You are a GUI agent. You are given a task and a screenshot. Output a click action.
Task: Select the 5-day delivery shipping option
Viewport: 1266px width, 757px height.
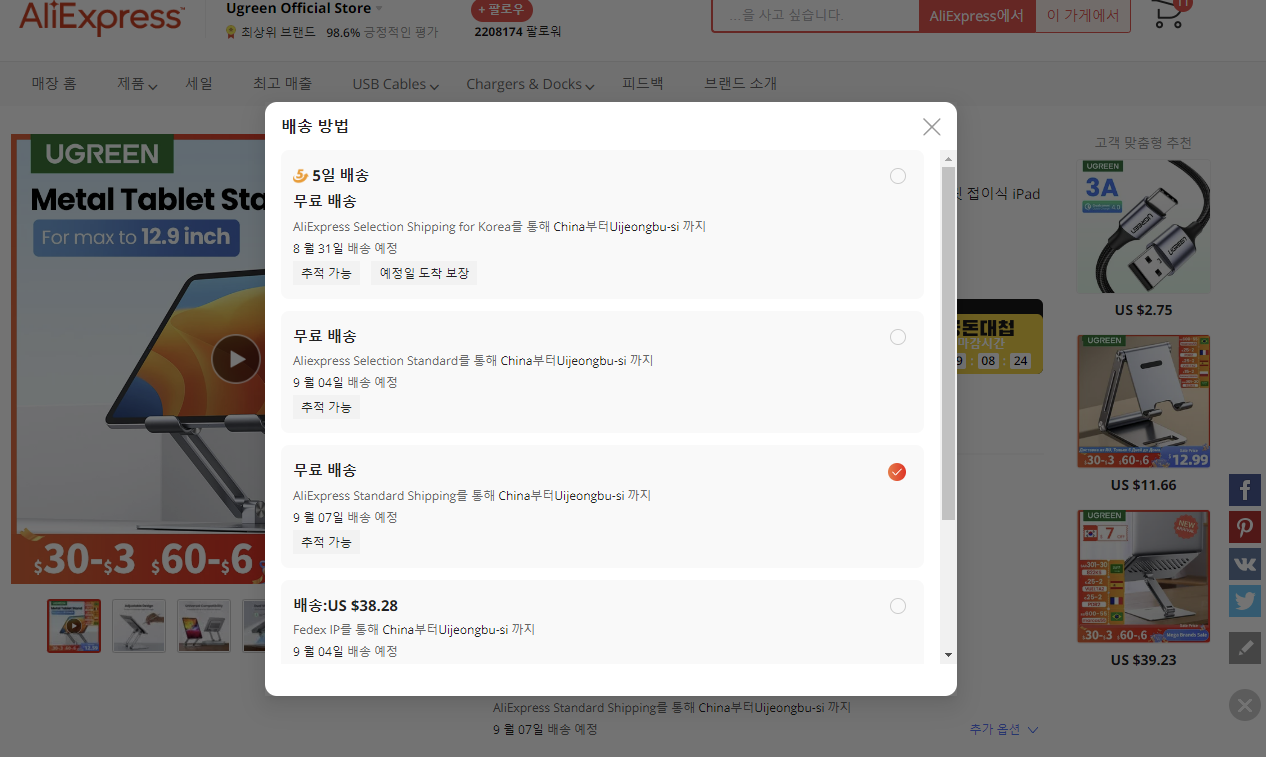(x=898, y=176)
